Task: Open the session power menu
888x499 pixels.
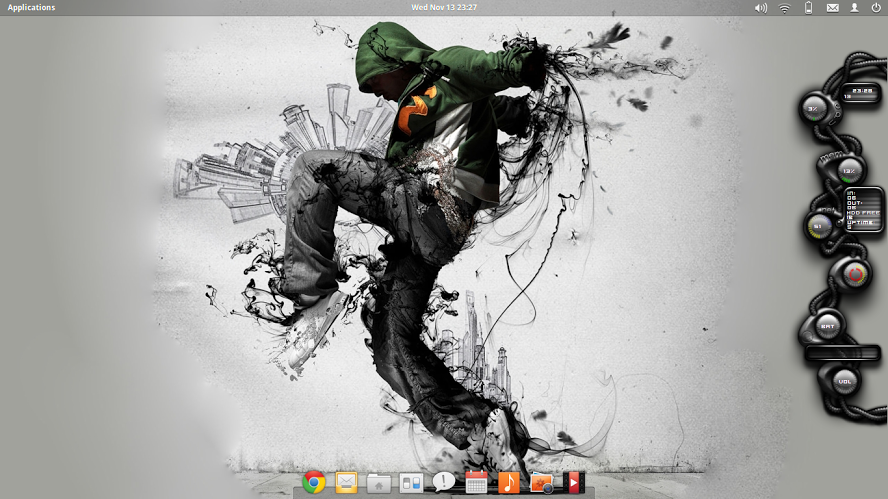Action: (876, 7)
